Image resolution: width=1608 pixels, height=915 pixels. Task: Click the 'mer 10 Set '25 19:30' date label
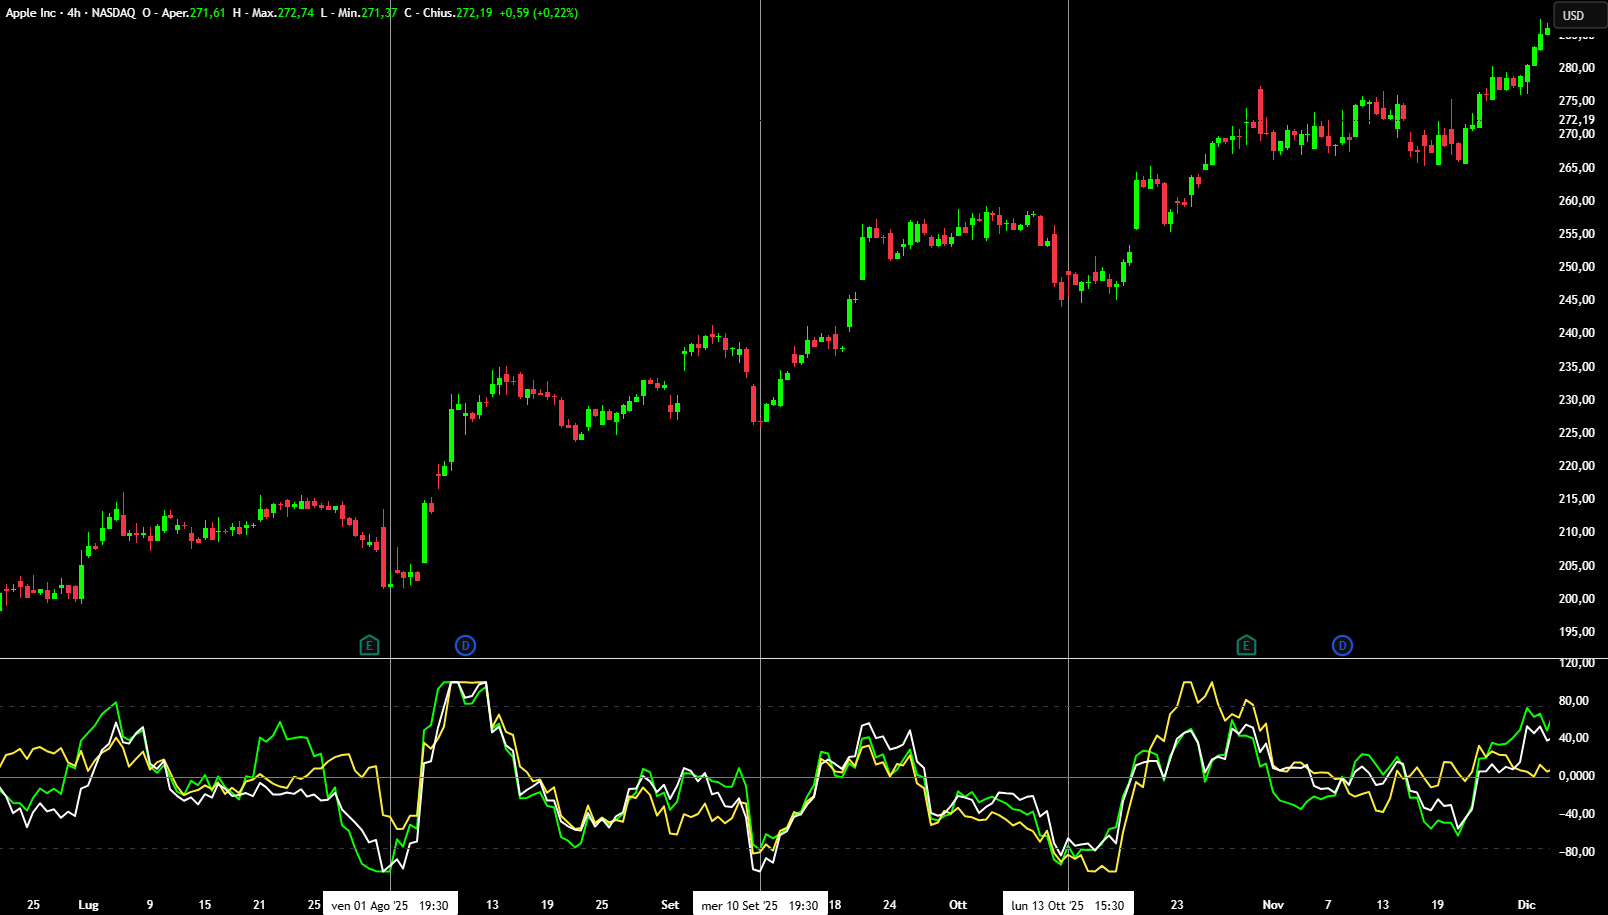(x=760, y=905)
